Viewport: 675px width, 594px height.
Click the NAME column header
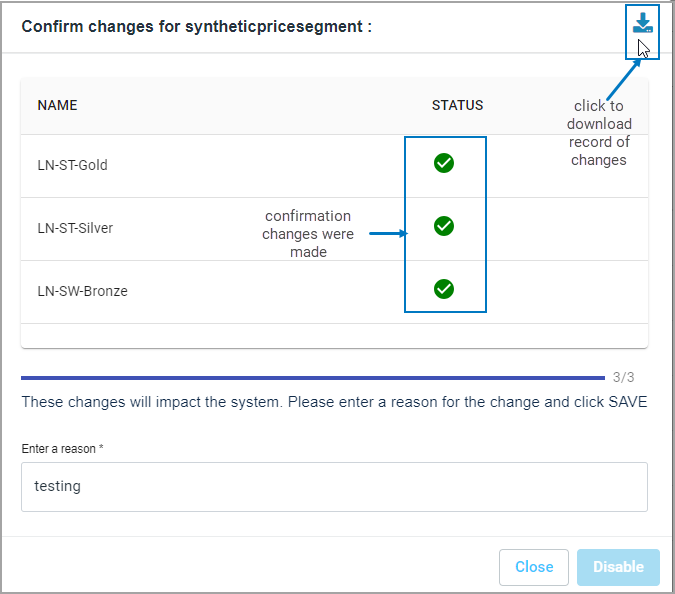pos(57,105)
